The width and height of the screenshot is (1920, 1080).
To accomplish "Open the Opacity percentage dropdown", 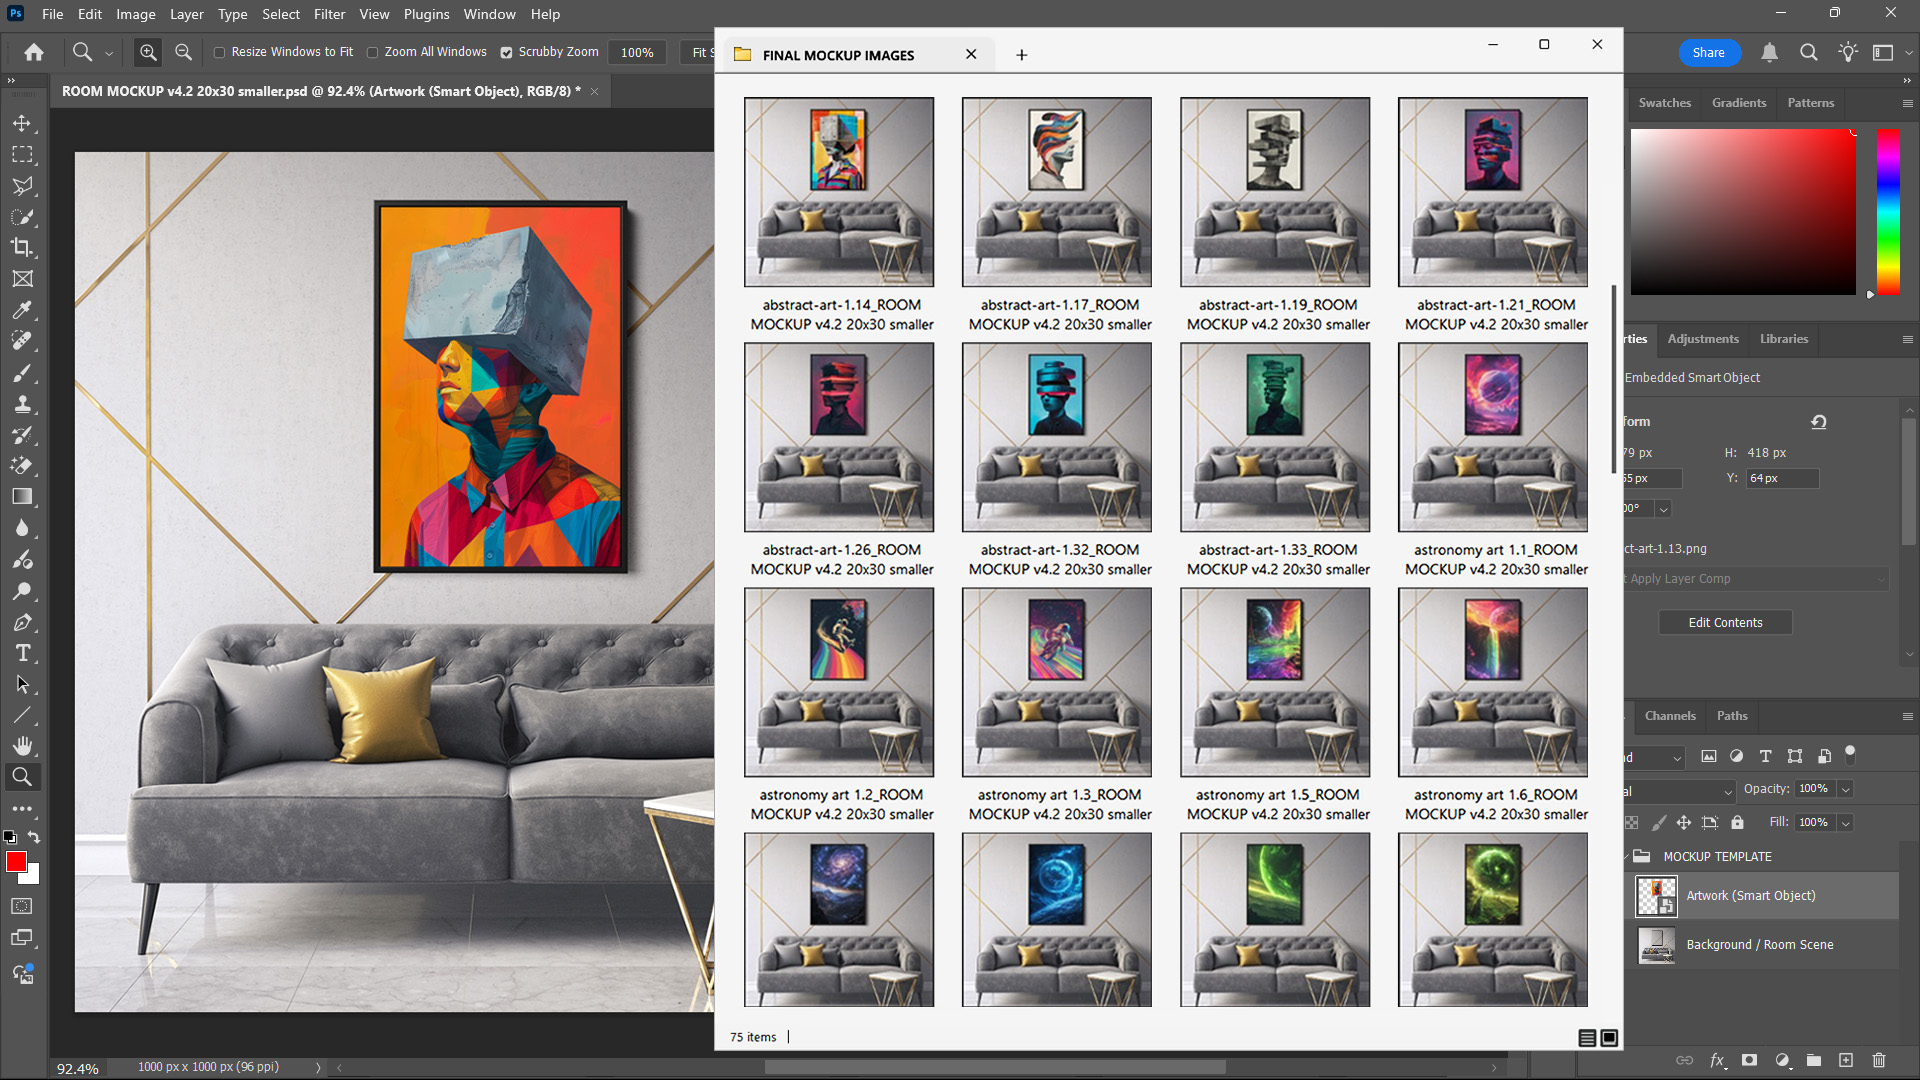I will tap(1843, 789).
